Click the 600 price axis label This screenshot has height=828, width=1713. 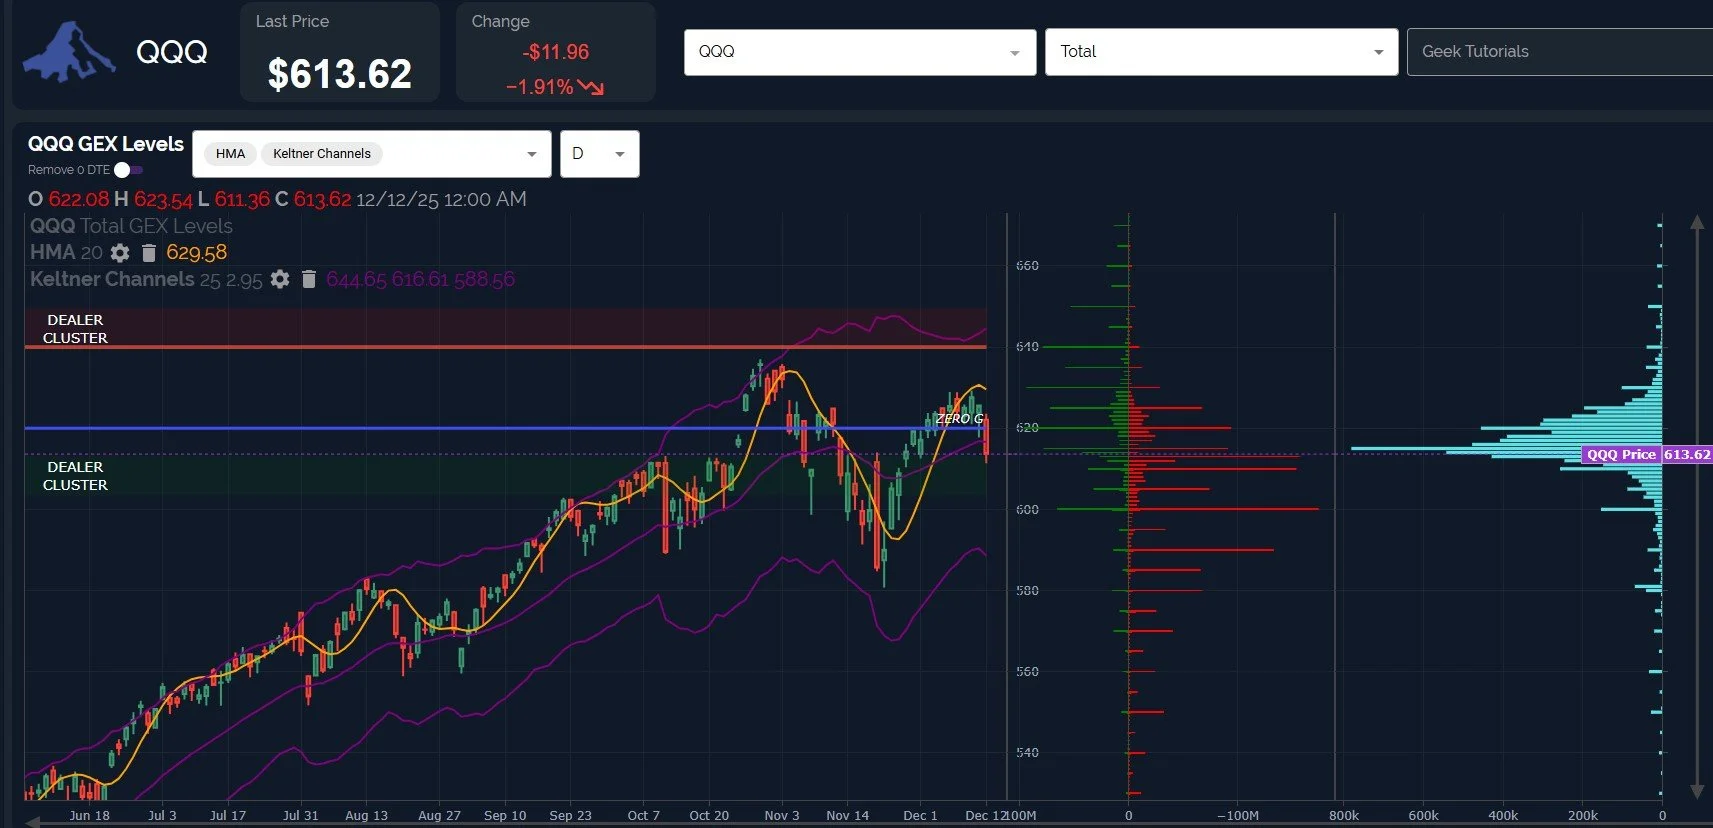(1027, 510)
